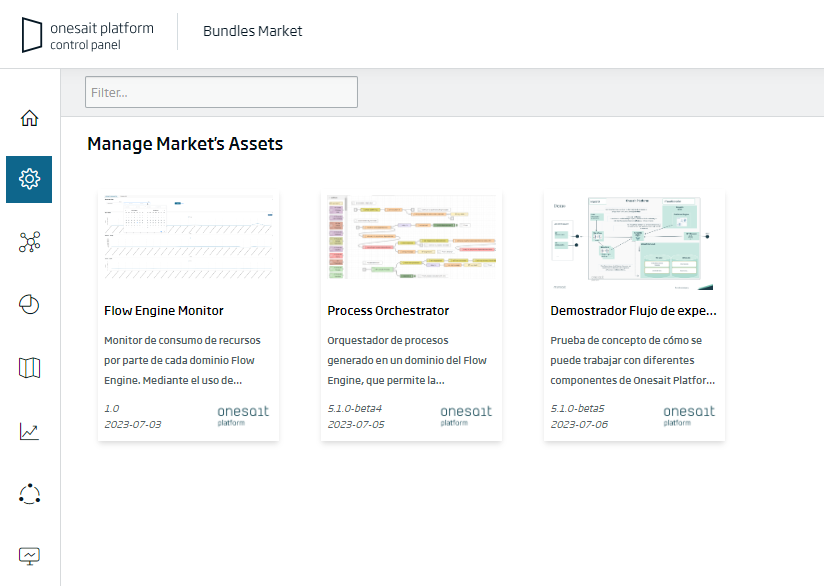Click the onesait logo on Flow Engine Monitor card
Viewport: 824px width, 586px height.
tap(243, 415)
